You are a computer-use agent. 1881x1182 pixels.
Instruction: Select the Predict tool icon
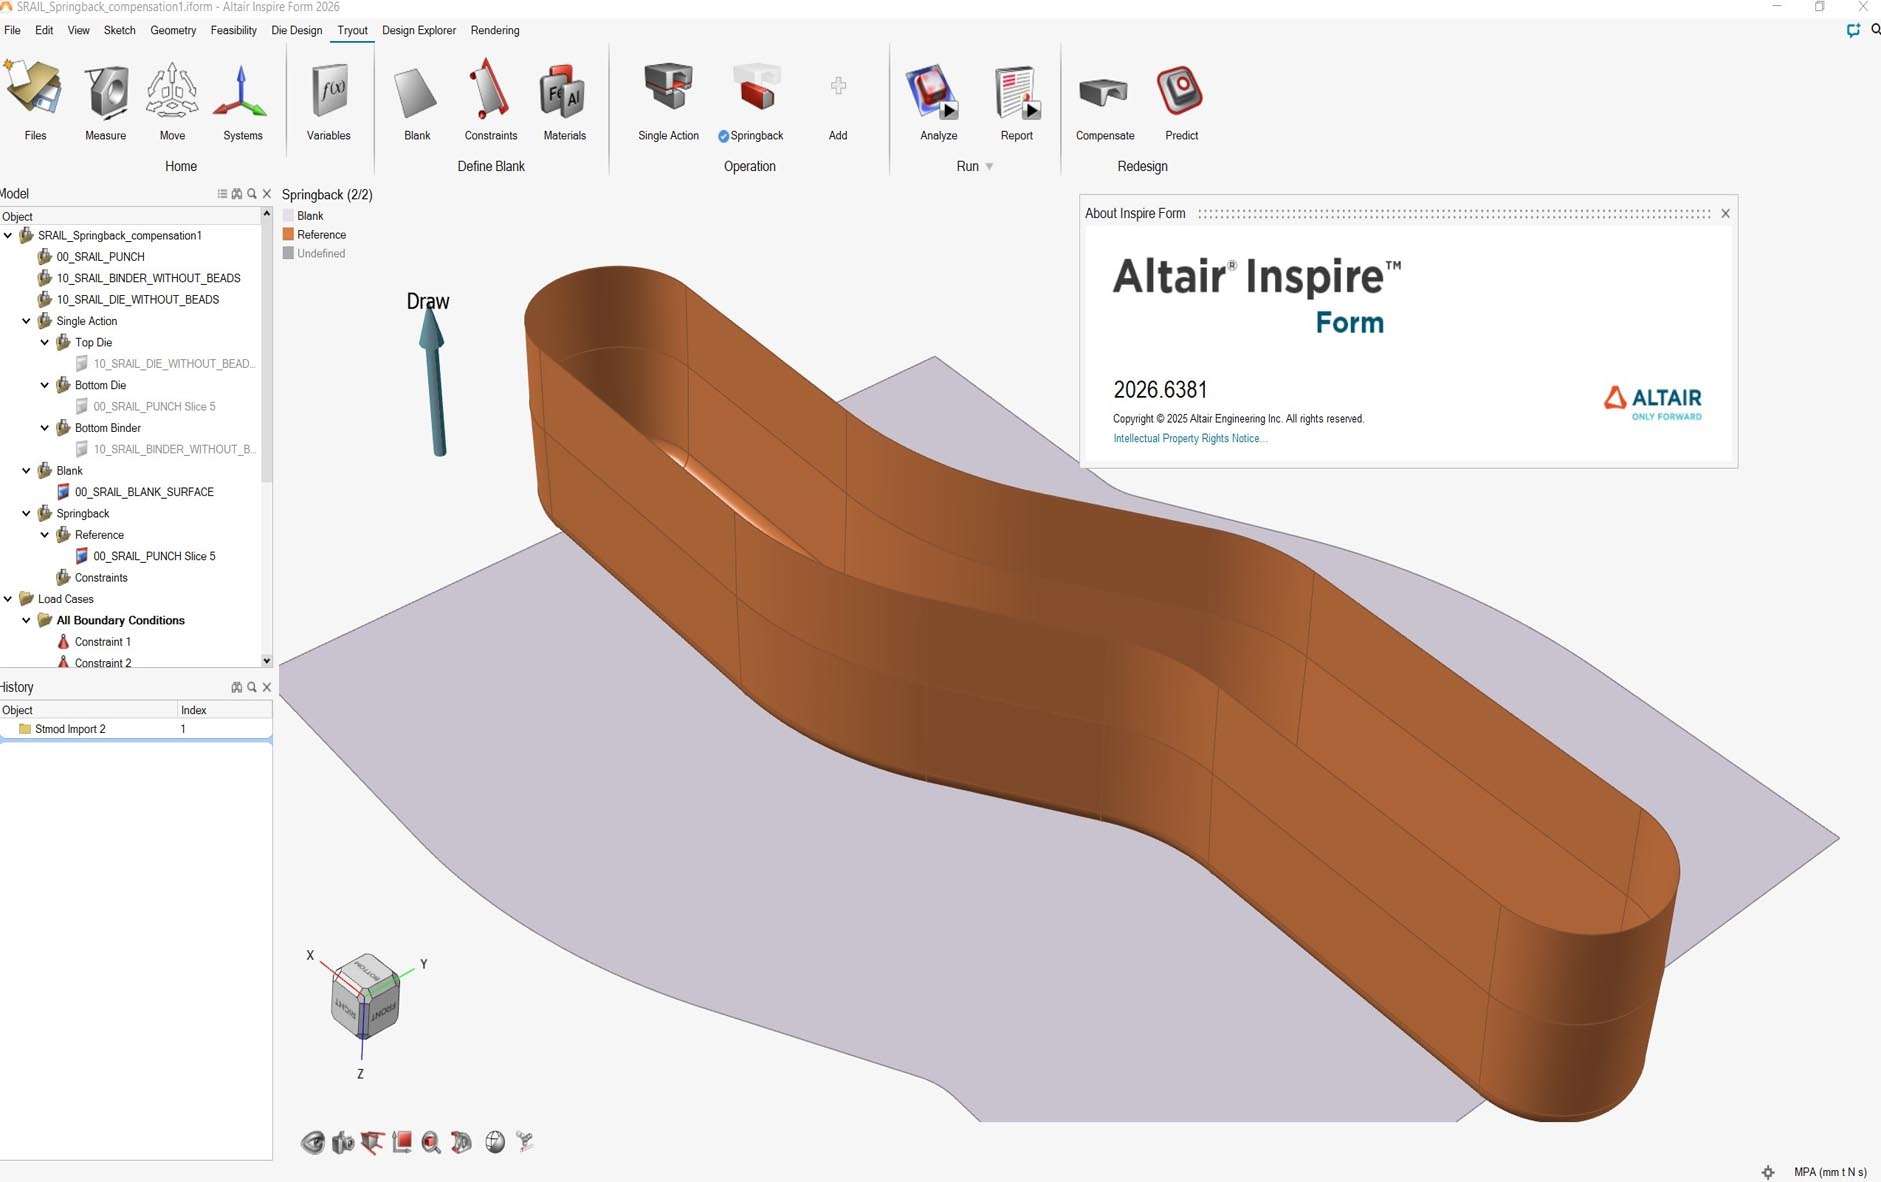point(1180,93)
